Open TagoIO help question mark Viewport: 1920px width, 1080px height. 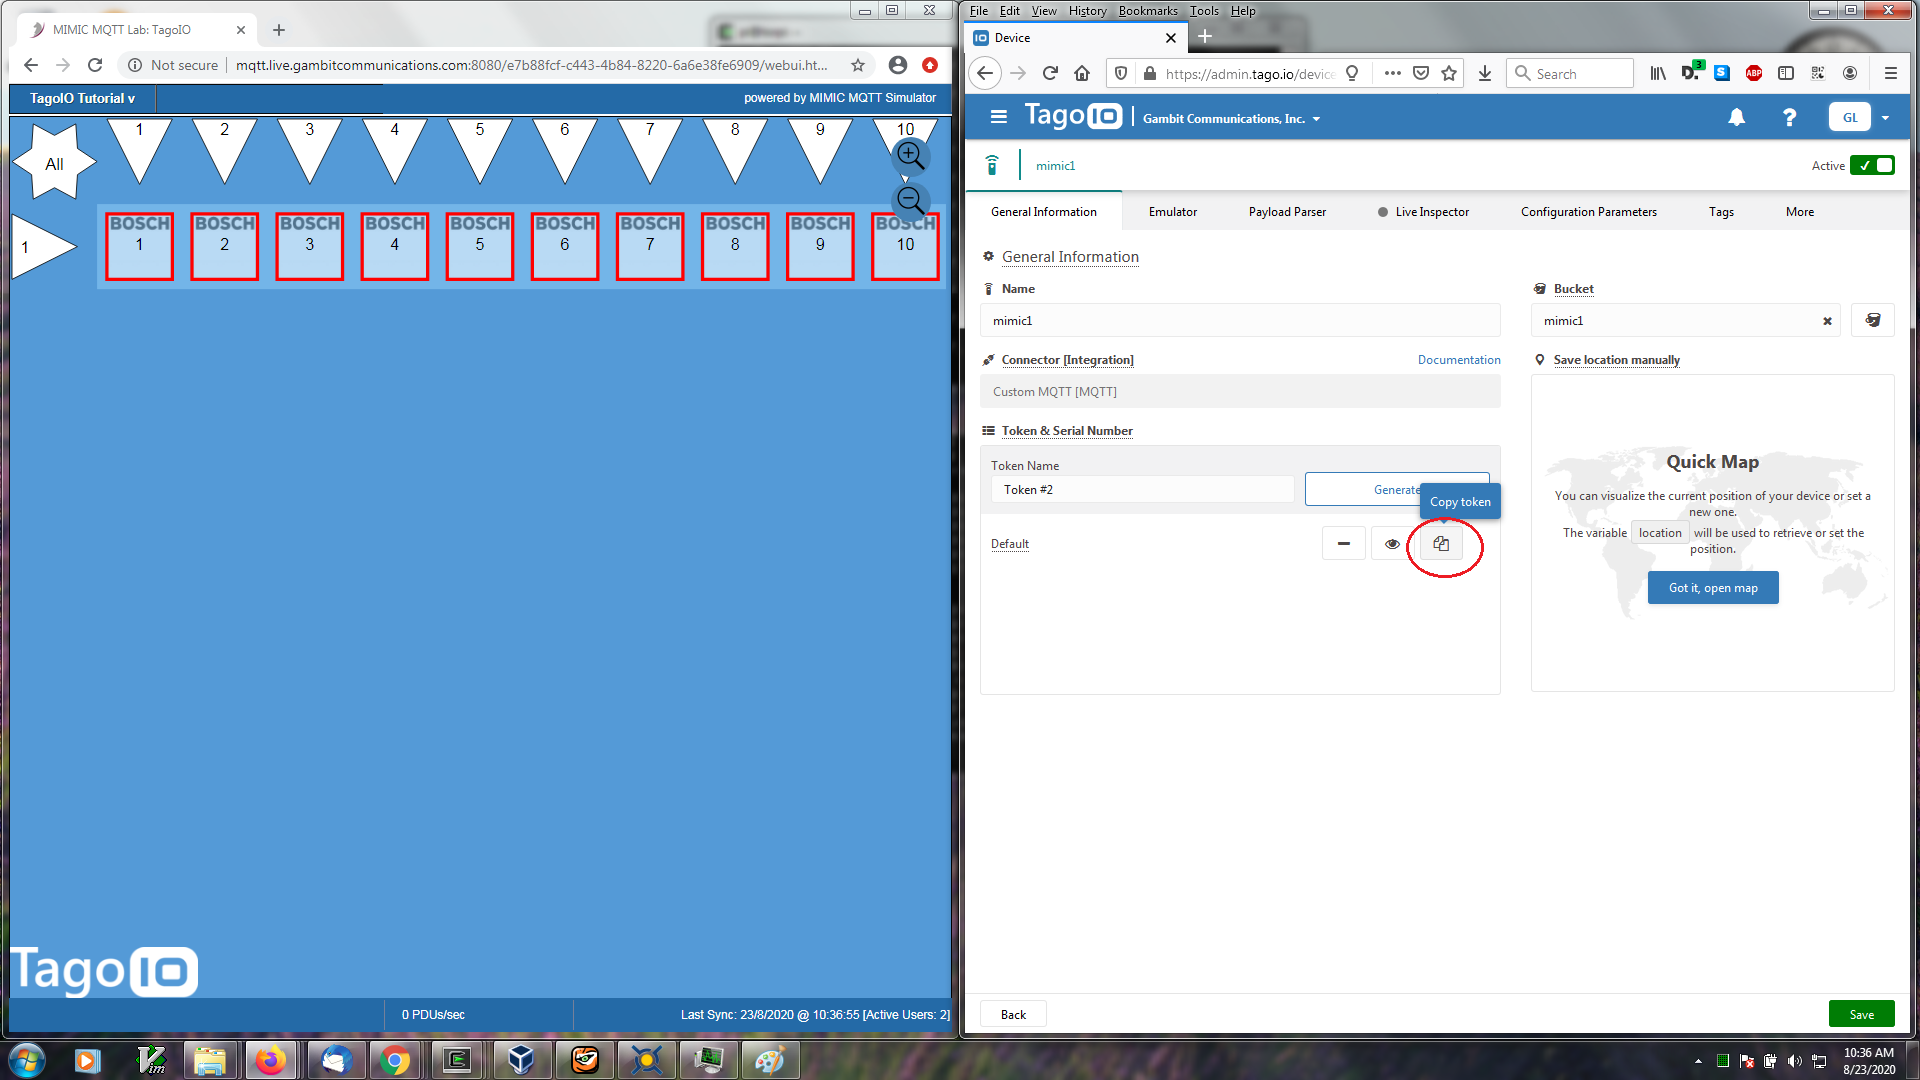point(1789,117)
